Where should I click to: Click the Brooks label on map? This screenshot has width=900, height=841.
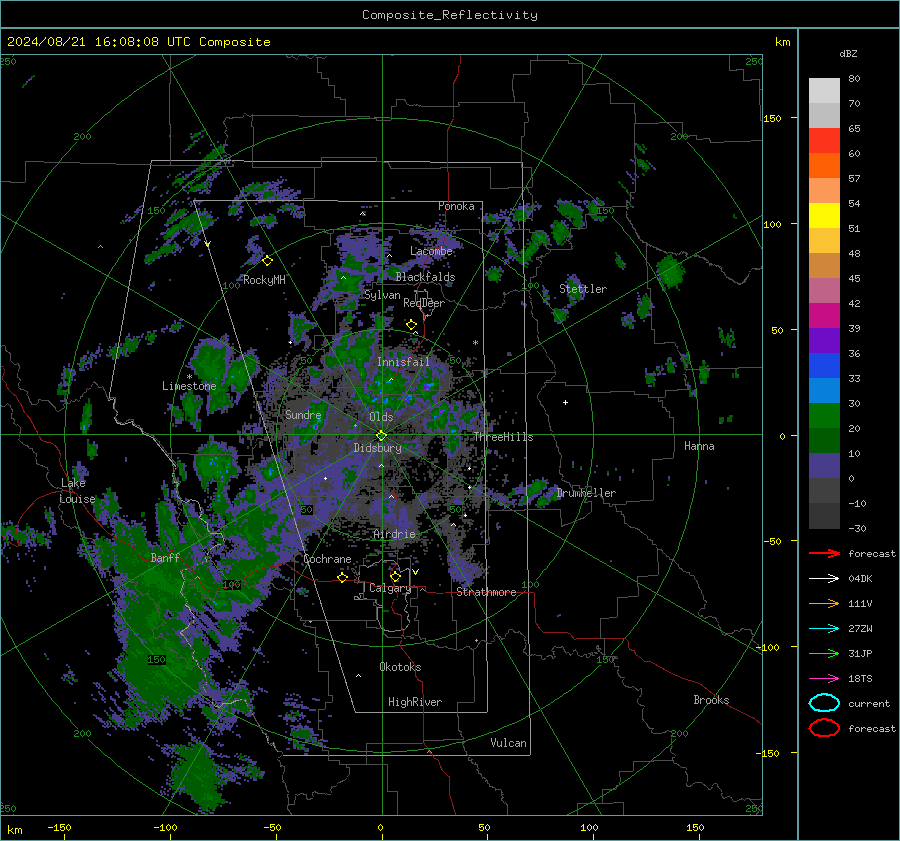[x=711, y=700]
